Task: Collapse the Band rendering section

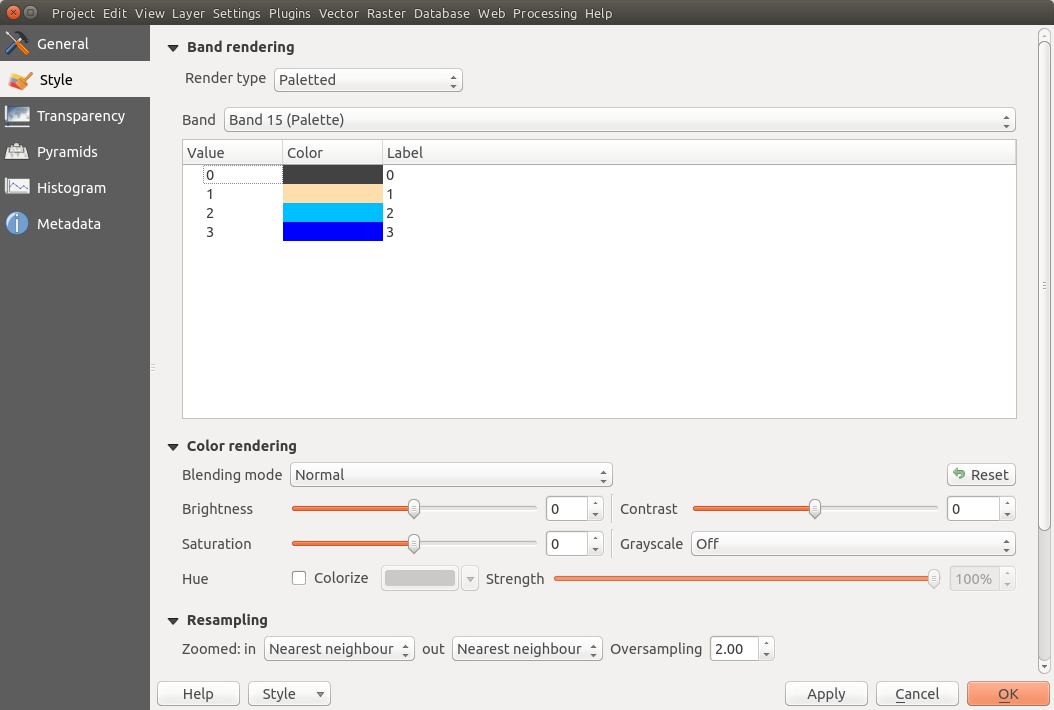Action: [172, 47]
